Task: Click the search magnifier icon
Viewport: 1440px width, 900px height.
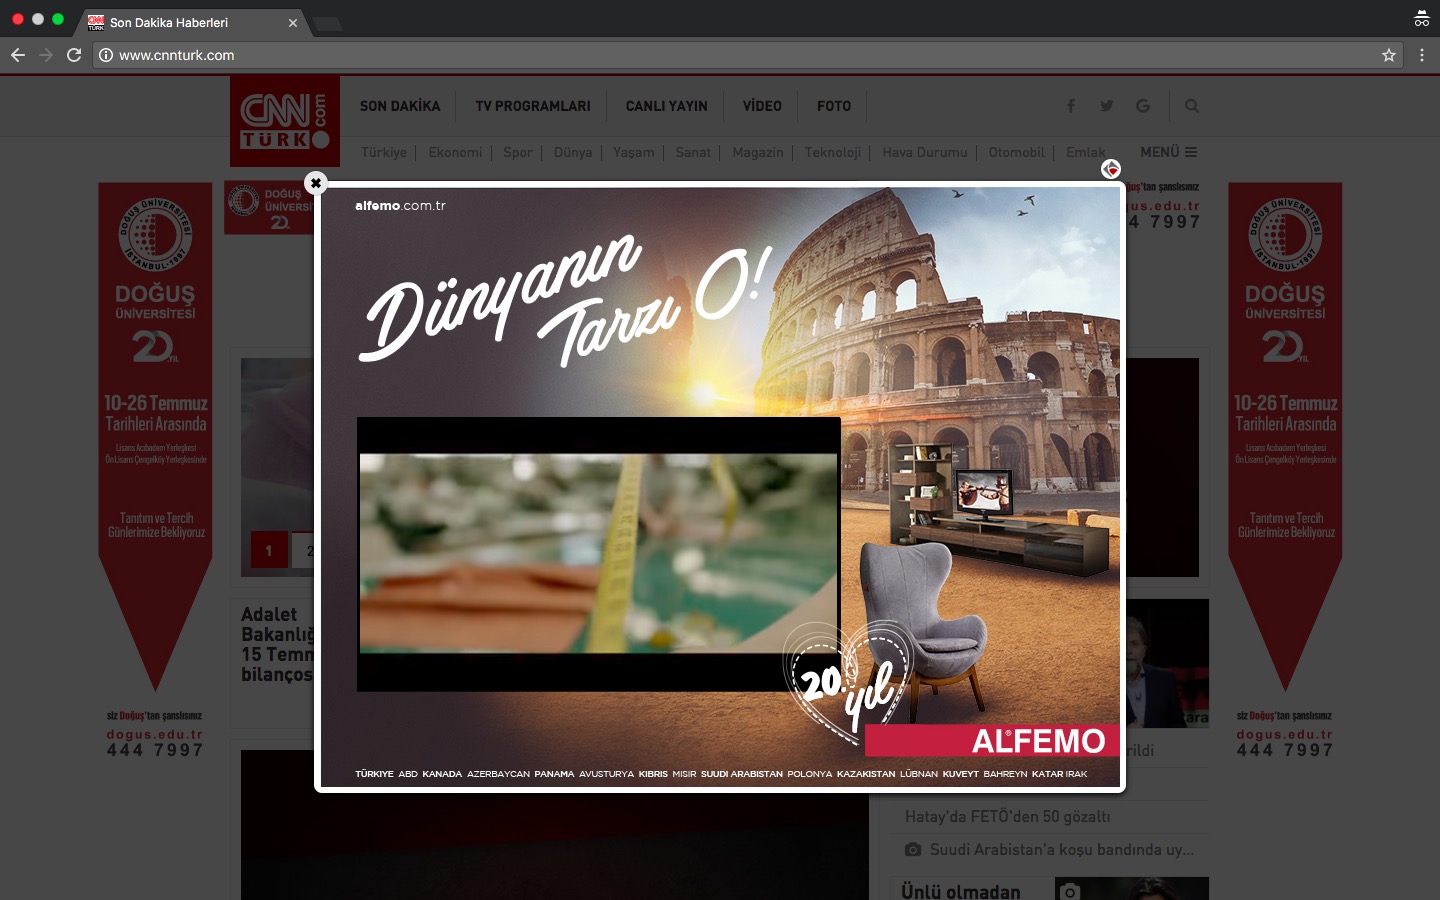Action: point(1191,106)
